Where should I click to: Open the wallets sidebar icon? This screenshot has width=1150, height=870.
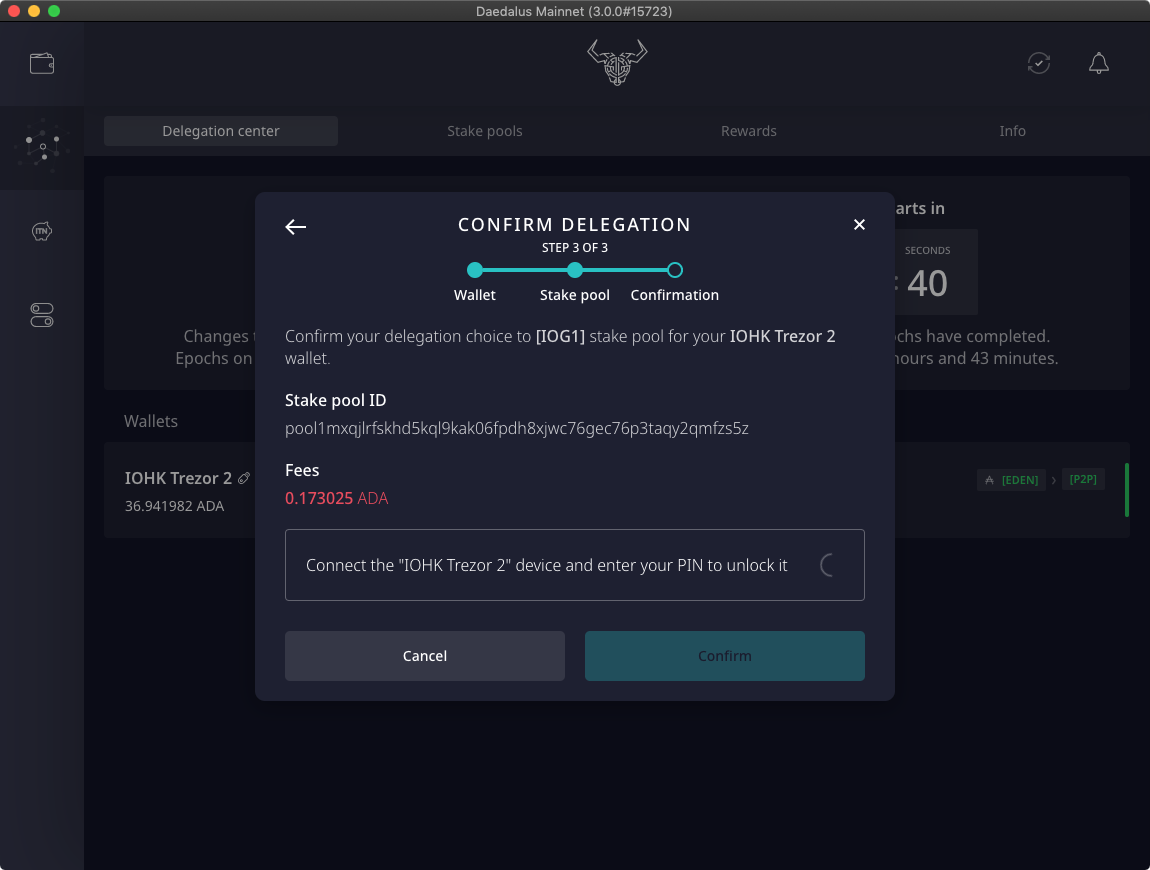click(42, 64)
